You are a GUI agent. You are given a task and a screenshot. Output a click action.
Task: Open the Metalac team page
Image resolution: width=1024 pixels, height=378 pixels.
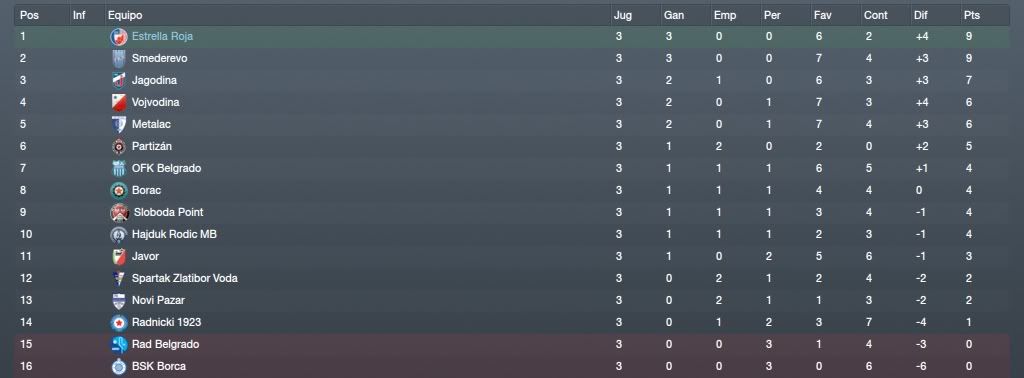tap(151, 124)
